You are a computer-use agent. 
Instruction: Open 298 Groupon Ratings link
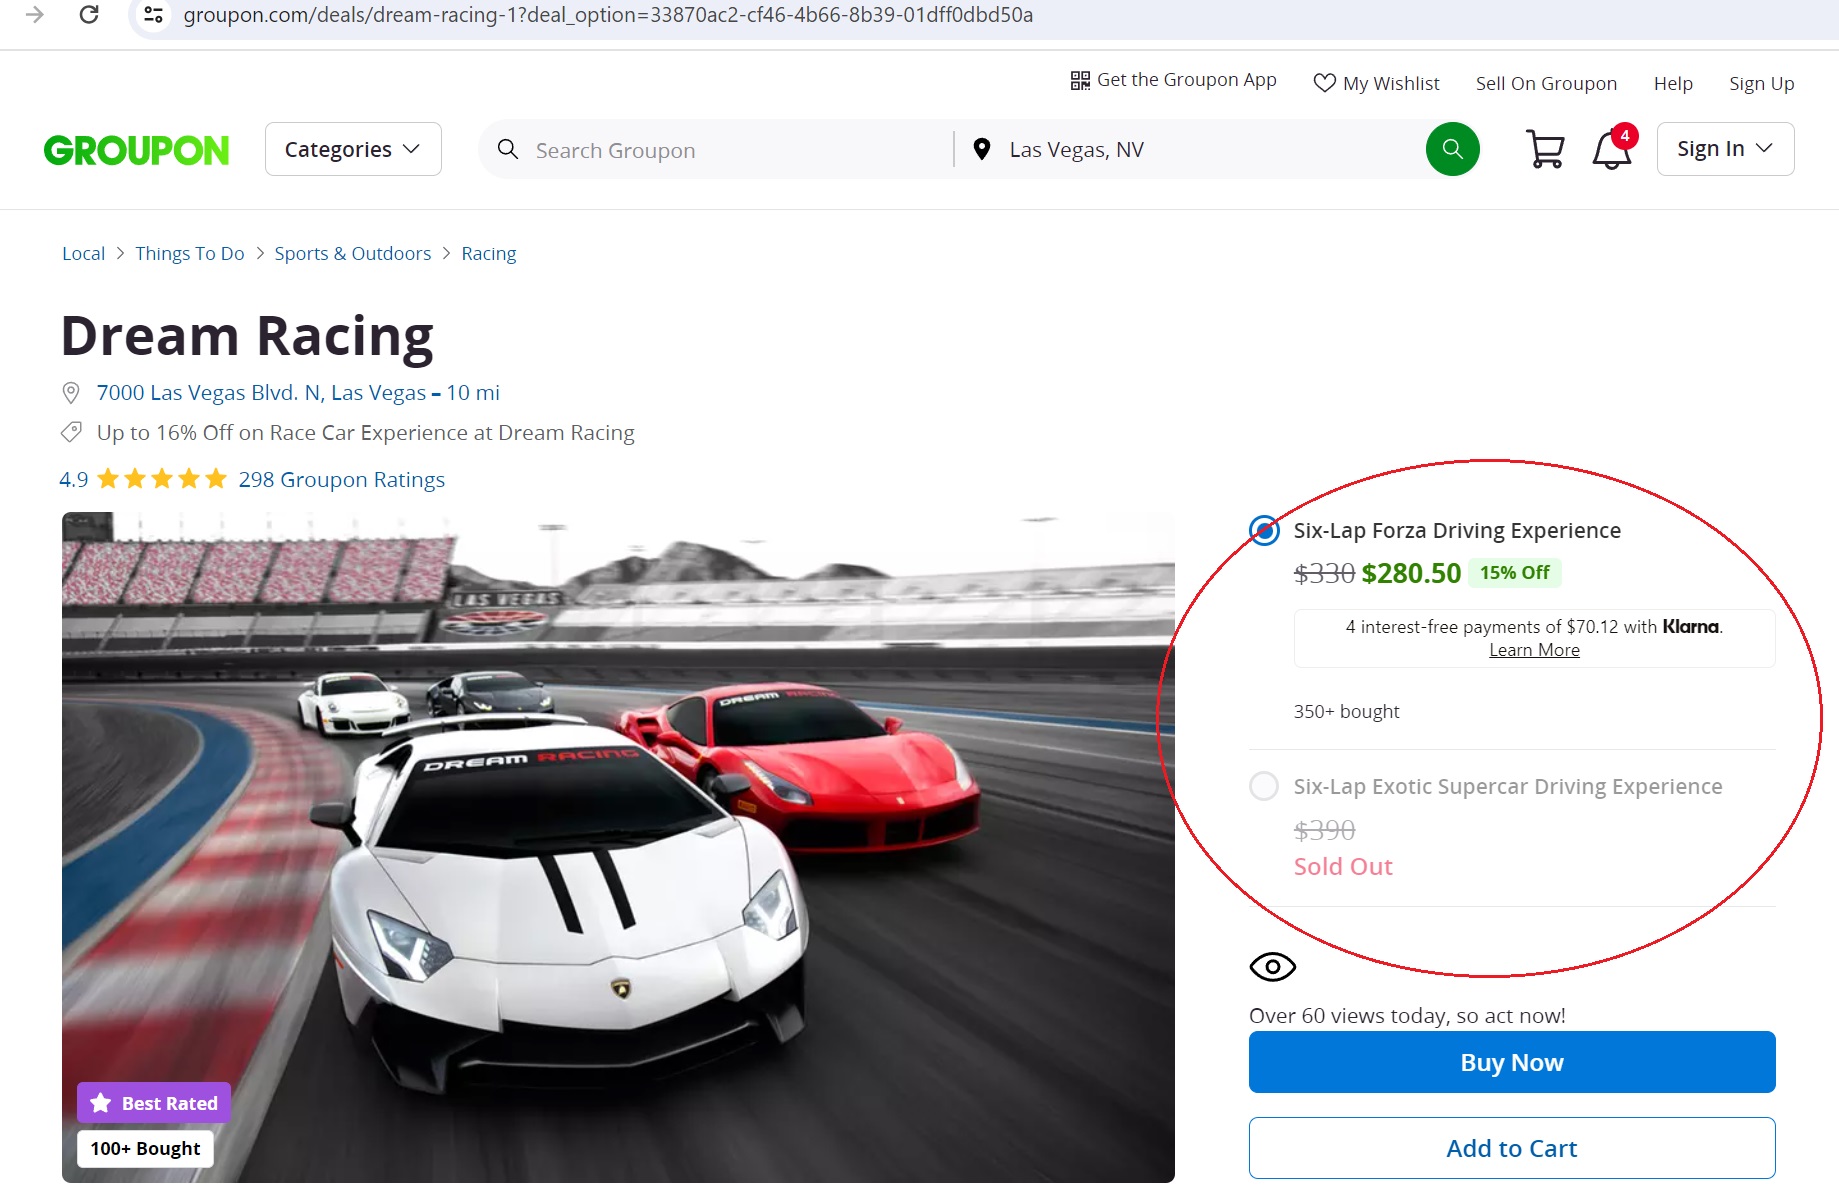pyautogui.click(x=342, y=479)
